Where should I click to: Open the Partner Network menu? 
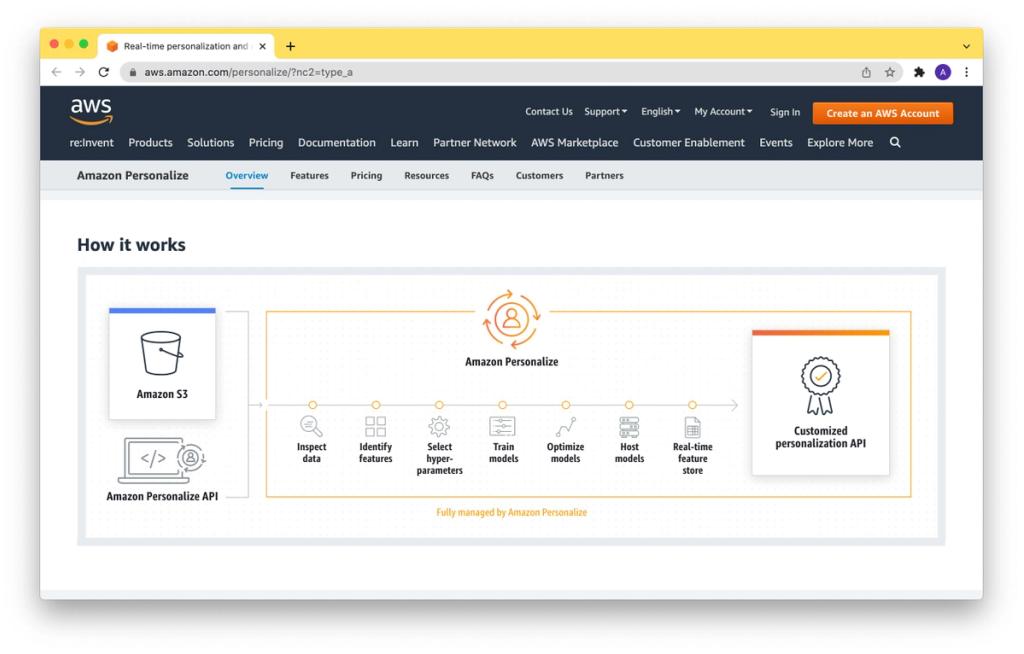[475, 142]
